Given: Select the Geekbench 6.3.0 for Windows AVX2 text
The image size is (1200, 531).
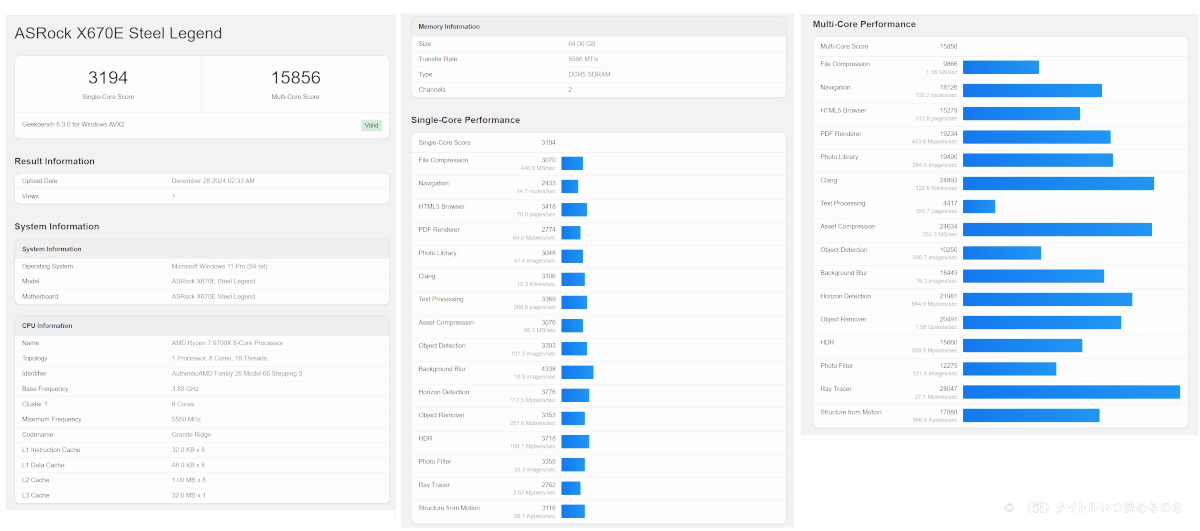Looking at the screenshot, I should point(73,125).
